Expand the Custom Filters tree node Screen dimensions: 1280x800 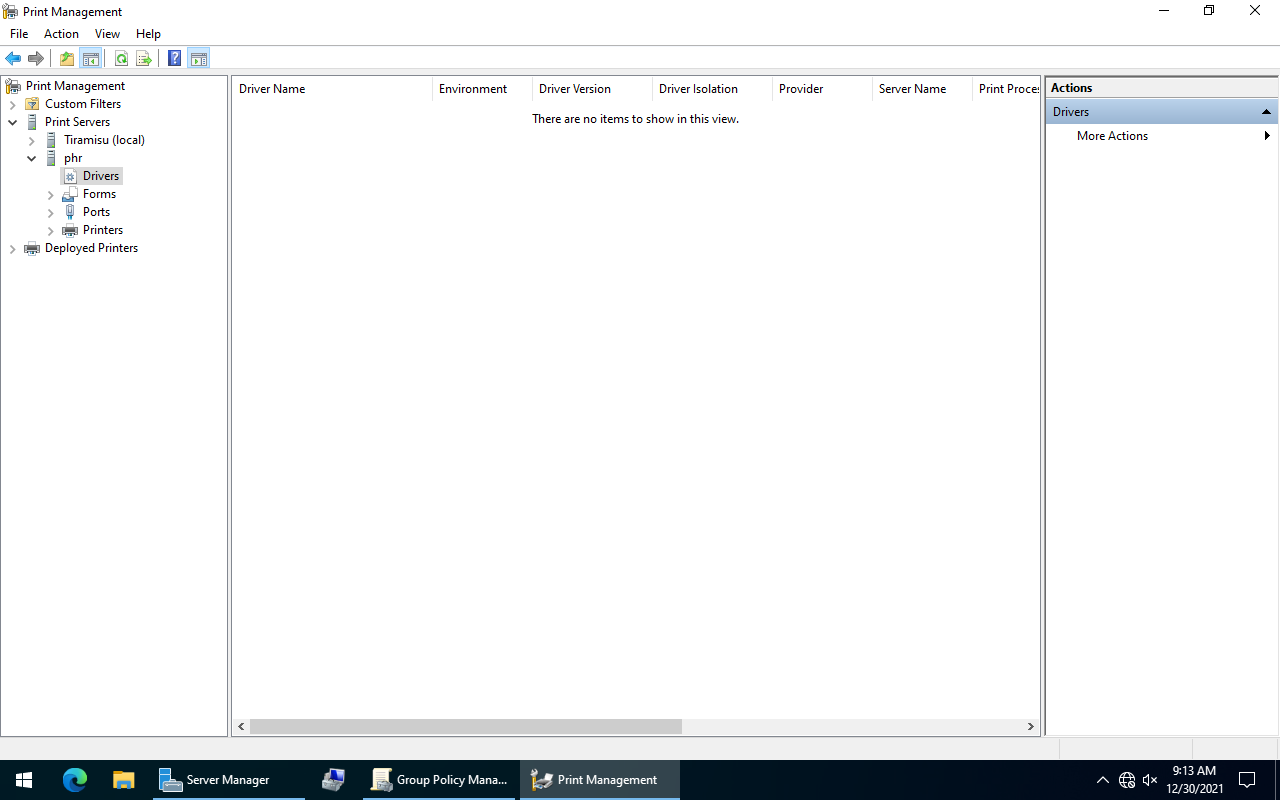point(13,104)
